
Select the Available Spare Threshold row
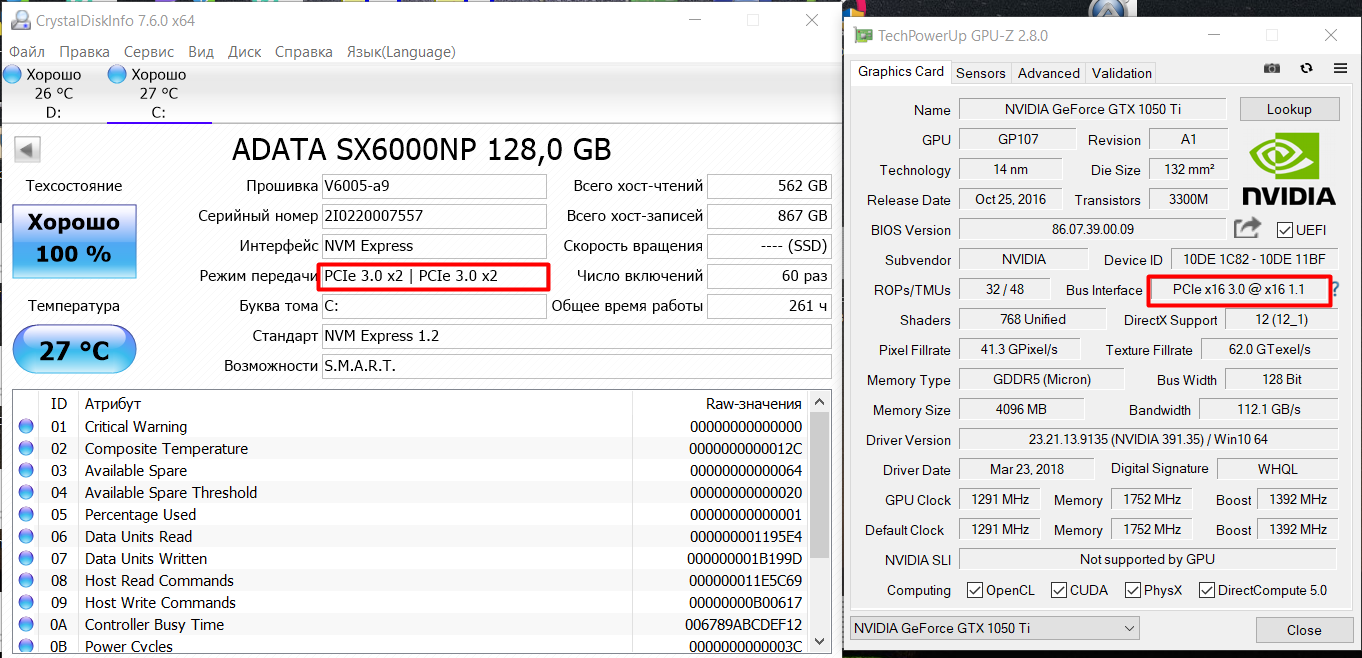[410, 493]
